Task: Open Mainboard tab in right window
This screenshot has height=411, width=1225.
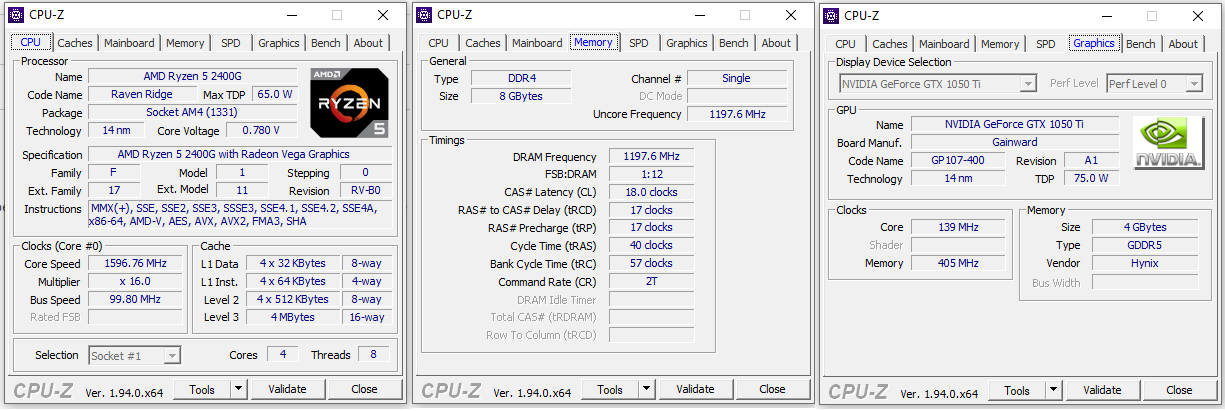Action: [x=945, y=44]
